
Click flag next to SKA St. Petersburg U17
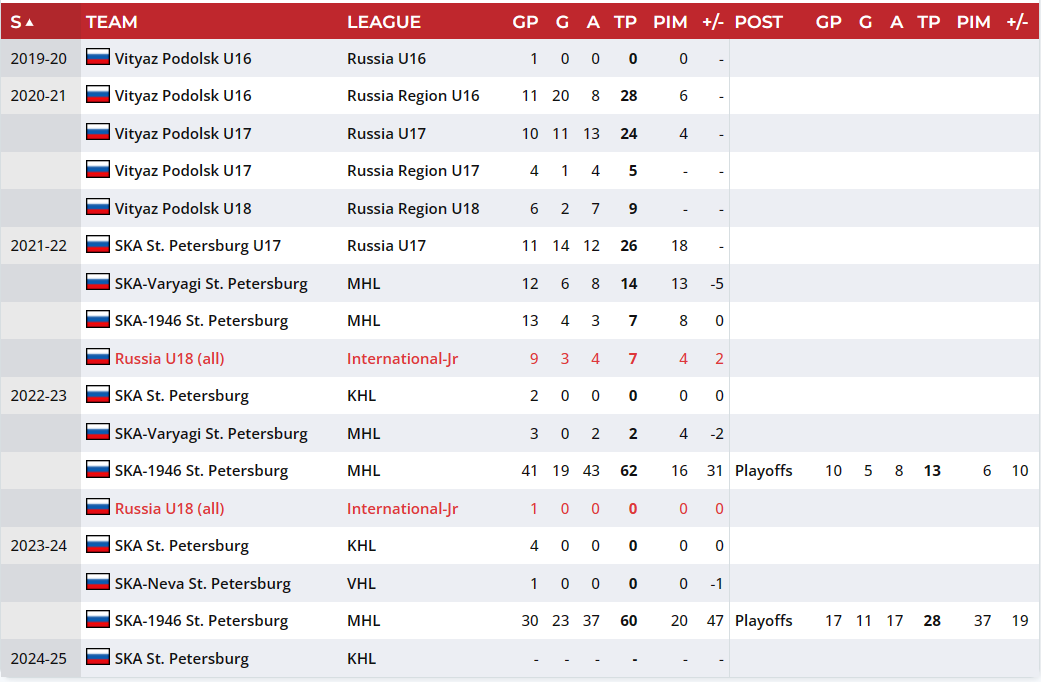point(98,244)
